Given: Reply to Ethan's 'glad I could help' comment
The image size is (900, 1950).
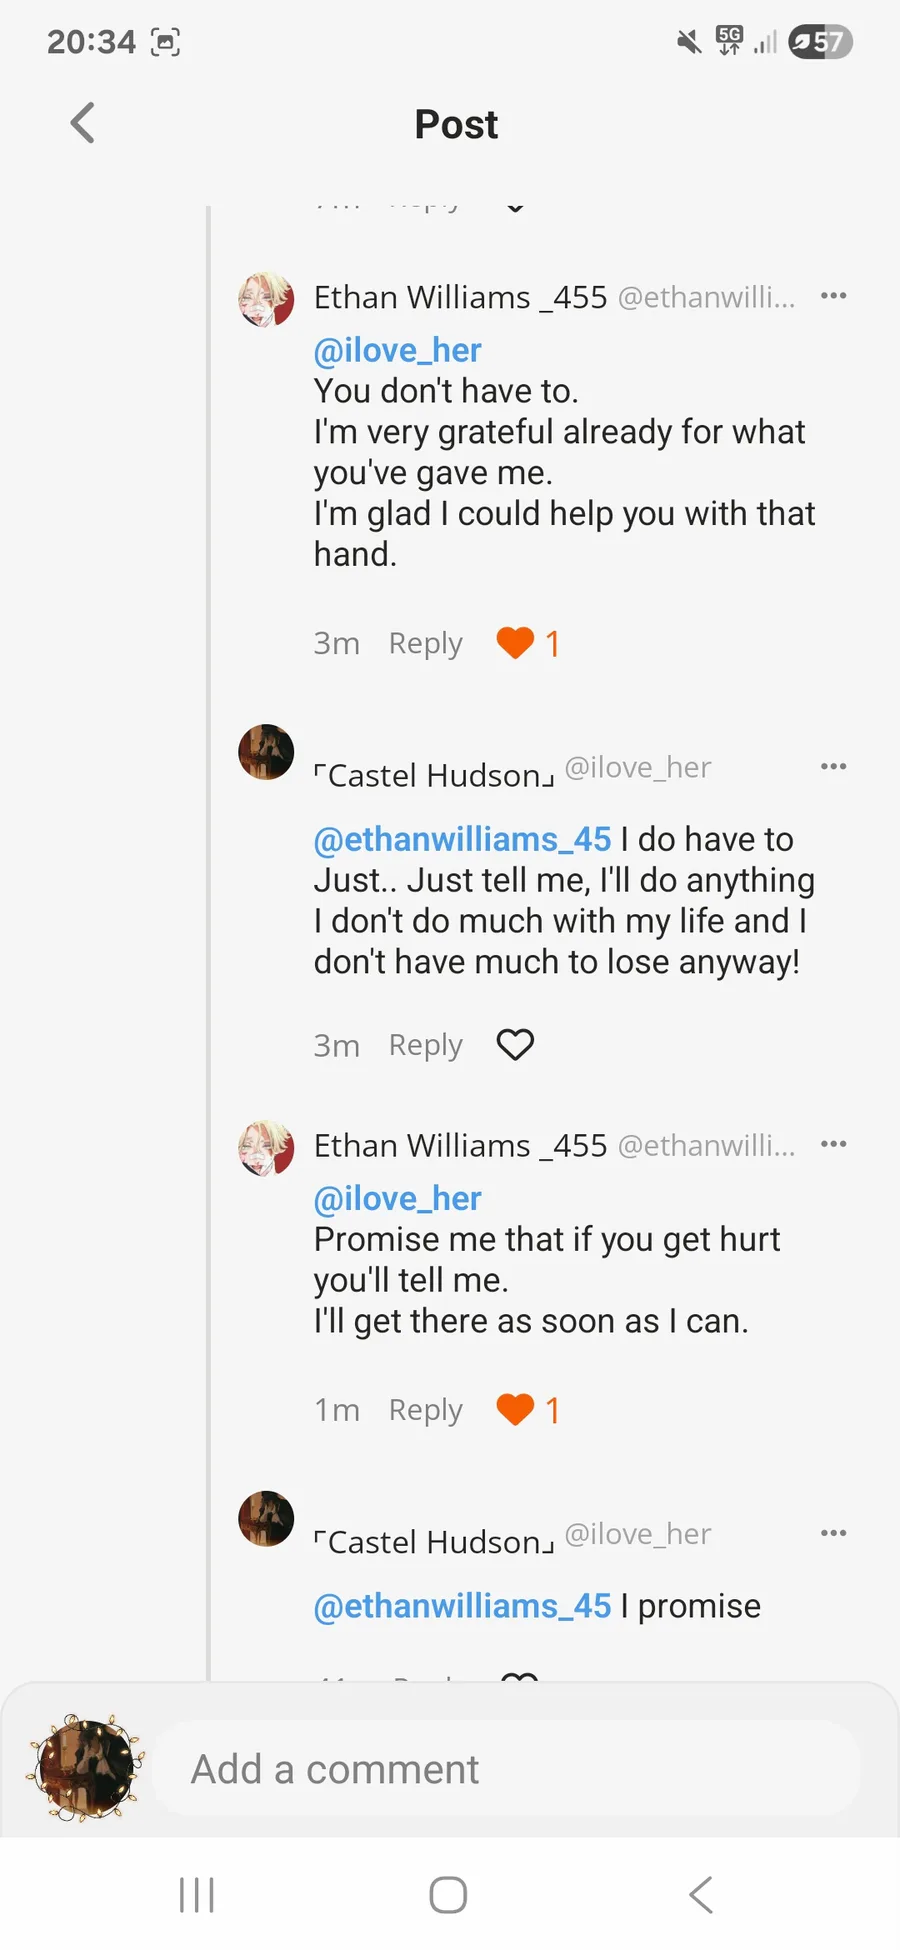Looking at the screenshot, I should [425, 643].
